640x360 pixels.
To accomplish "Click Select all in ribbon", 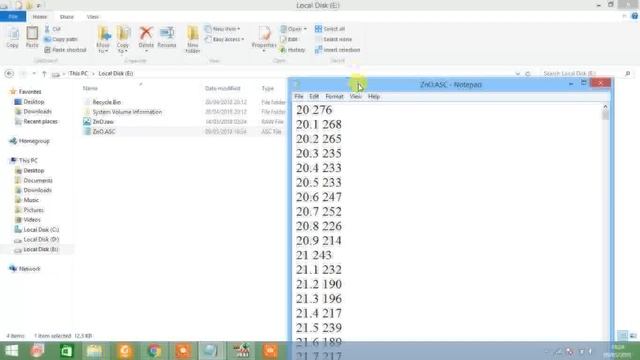I will point(330,29).
